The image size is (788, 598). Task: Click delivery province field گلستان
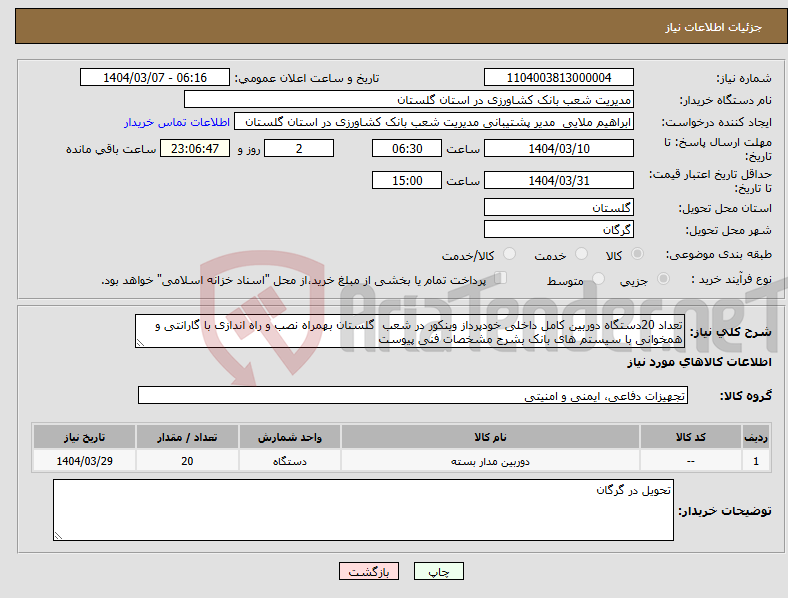click(x=559, y=207)
